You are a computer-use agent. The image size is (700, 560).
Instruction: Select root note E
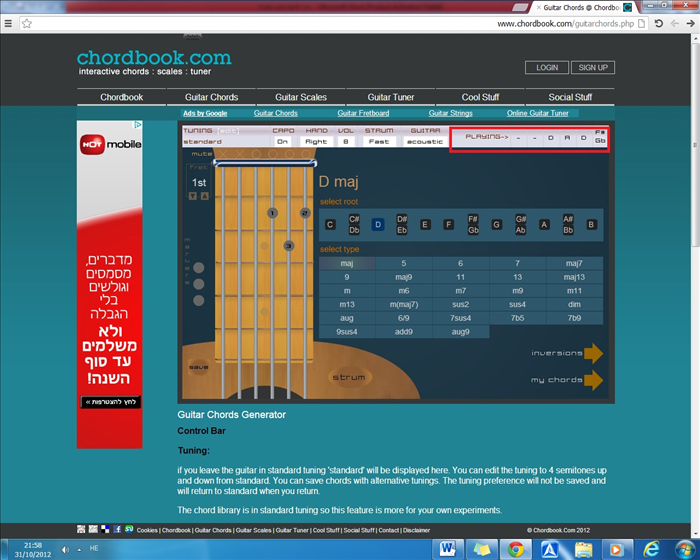[425, 225]
